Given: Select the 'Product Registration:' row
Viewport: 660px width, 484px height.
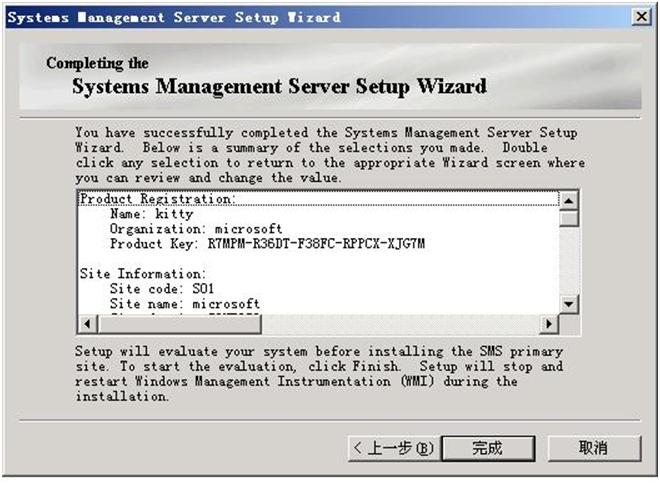Looking at the screenshot, I should 319,199.
